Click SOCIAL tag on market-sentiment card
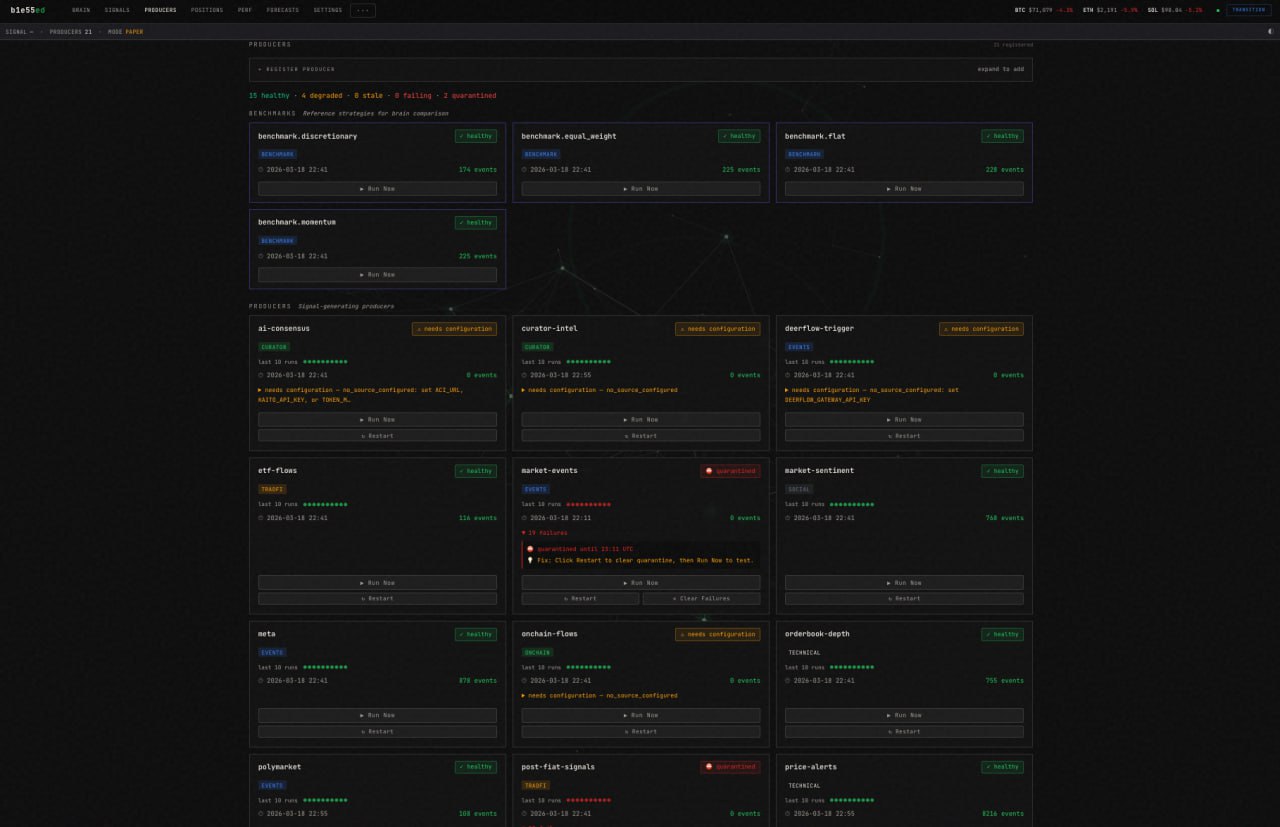Image resolution: width=1280 pixels, height=827 pixels. click(799, 489)
